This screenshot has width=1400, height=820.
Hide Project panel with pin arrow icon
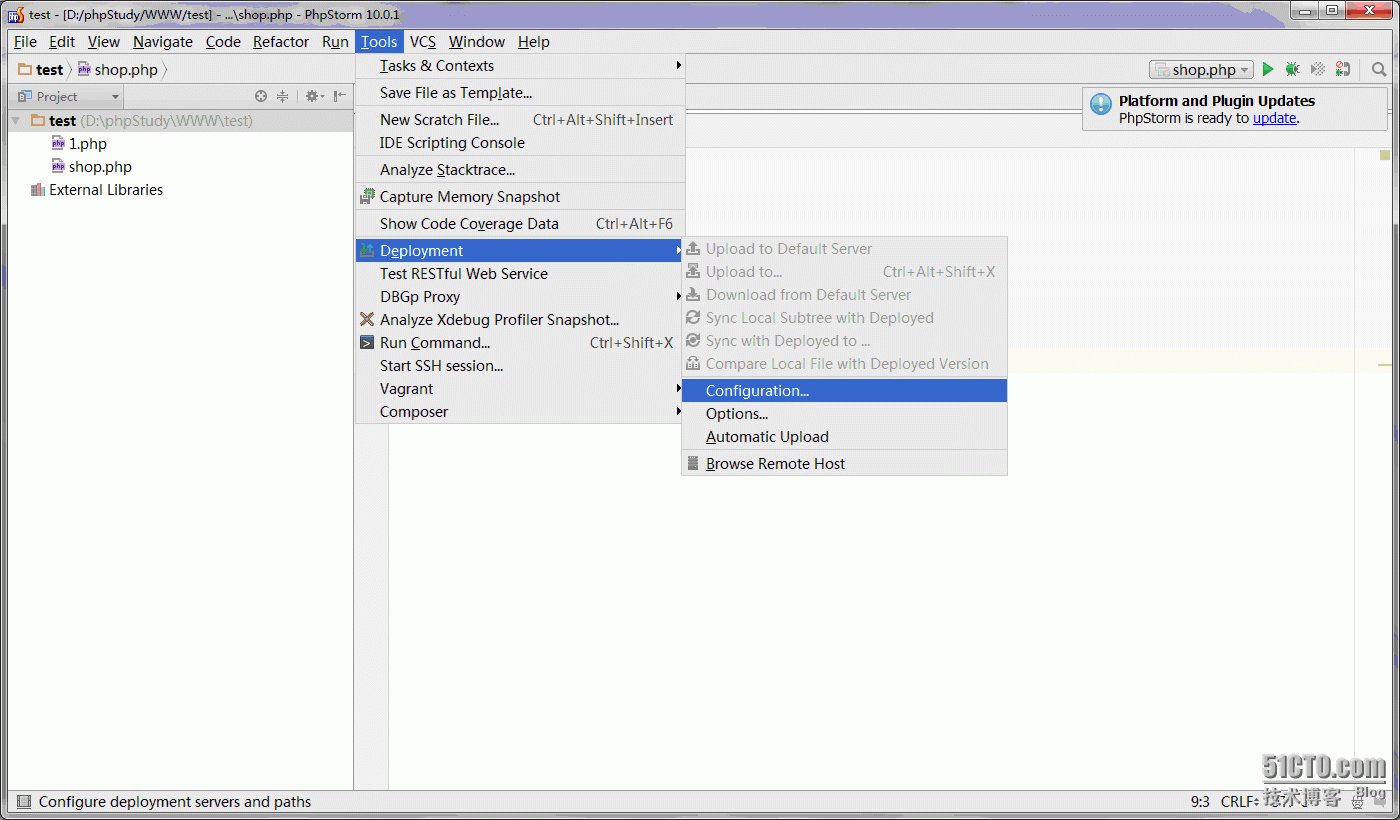coord(340,96)
